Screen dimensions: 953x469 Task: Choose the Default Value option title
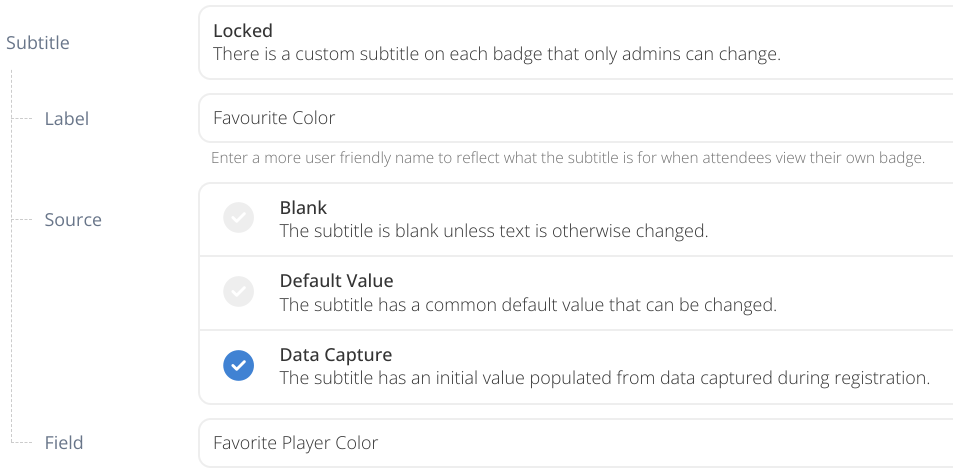(x=336, y=281)
